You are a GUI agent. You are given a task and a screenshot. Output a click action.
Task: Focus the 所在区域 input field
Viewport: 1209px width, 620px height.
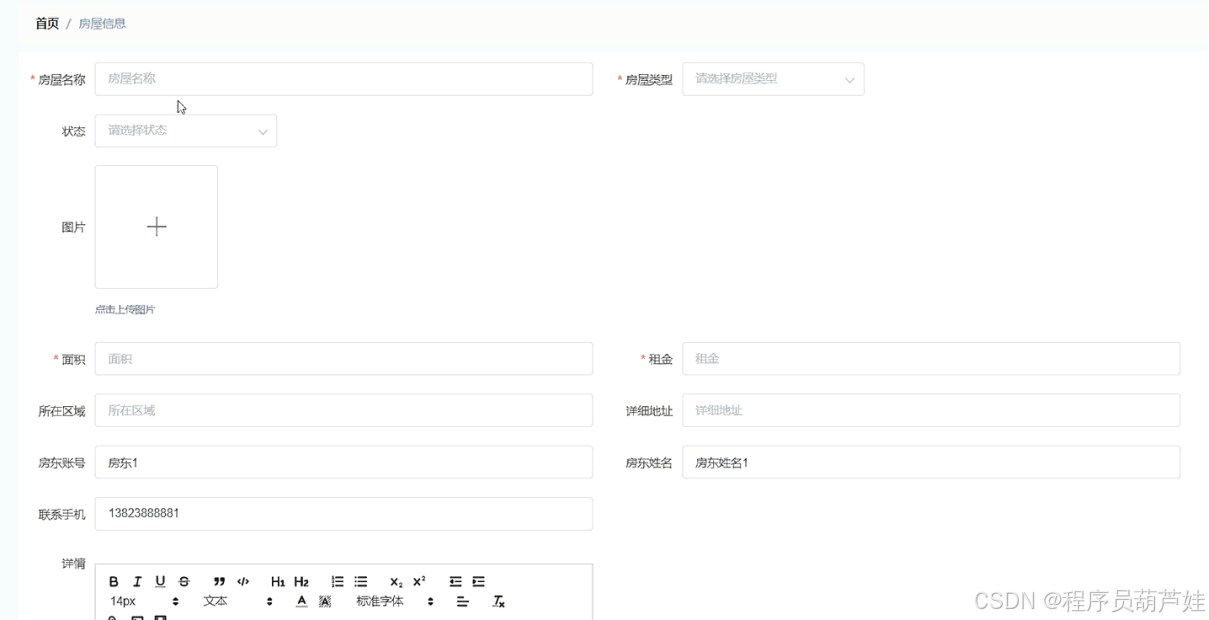[344, 410]
